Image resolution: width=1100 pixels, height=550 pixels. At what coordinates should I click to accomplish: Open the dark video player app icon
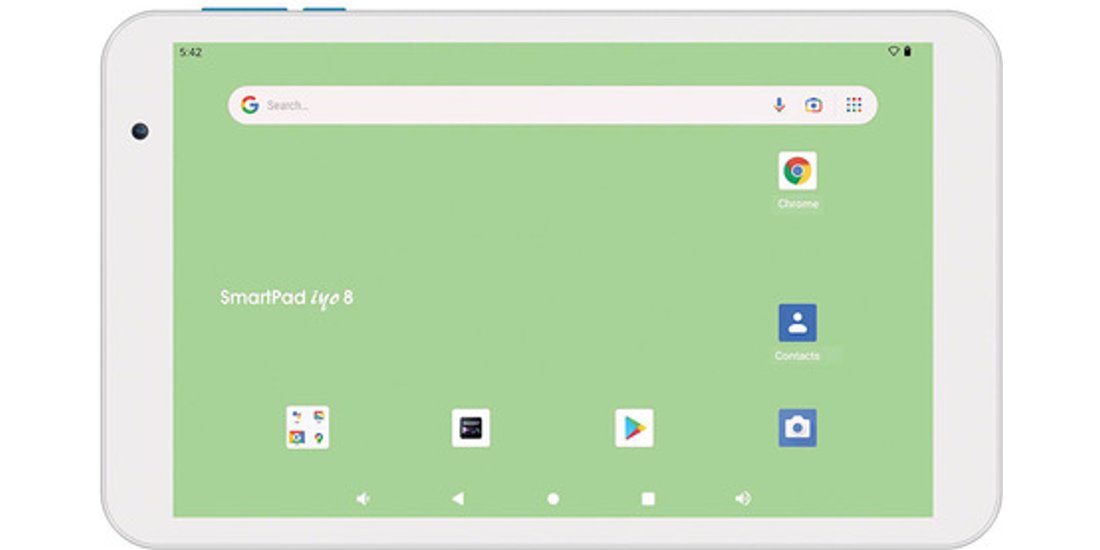click(471, 428)
